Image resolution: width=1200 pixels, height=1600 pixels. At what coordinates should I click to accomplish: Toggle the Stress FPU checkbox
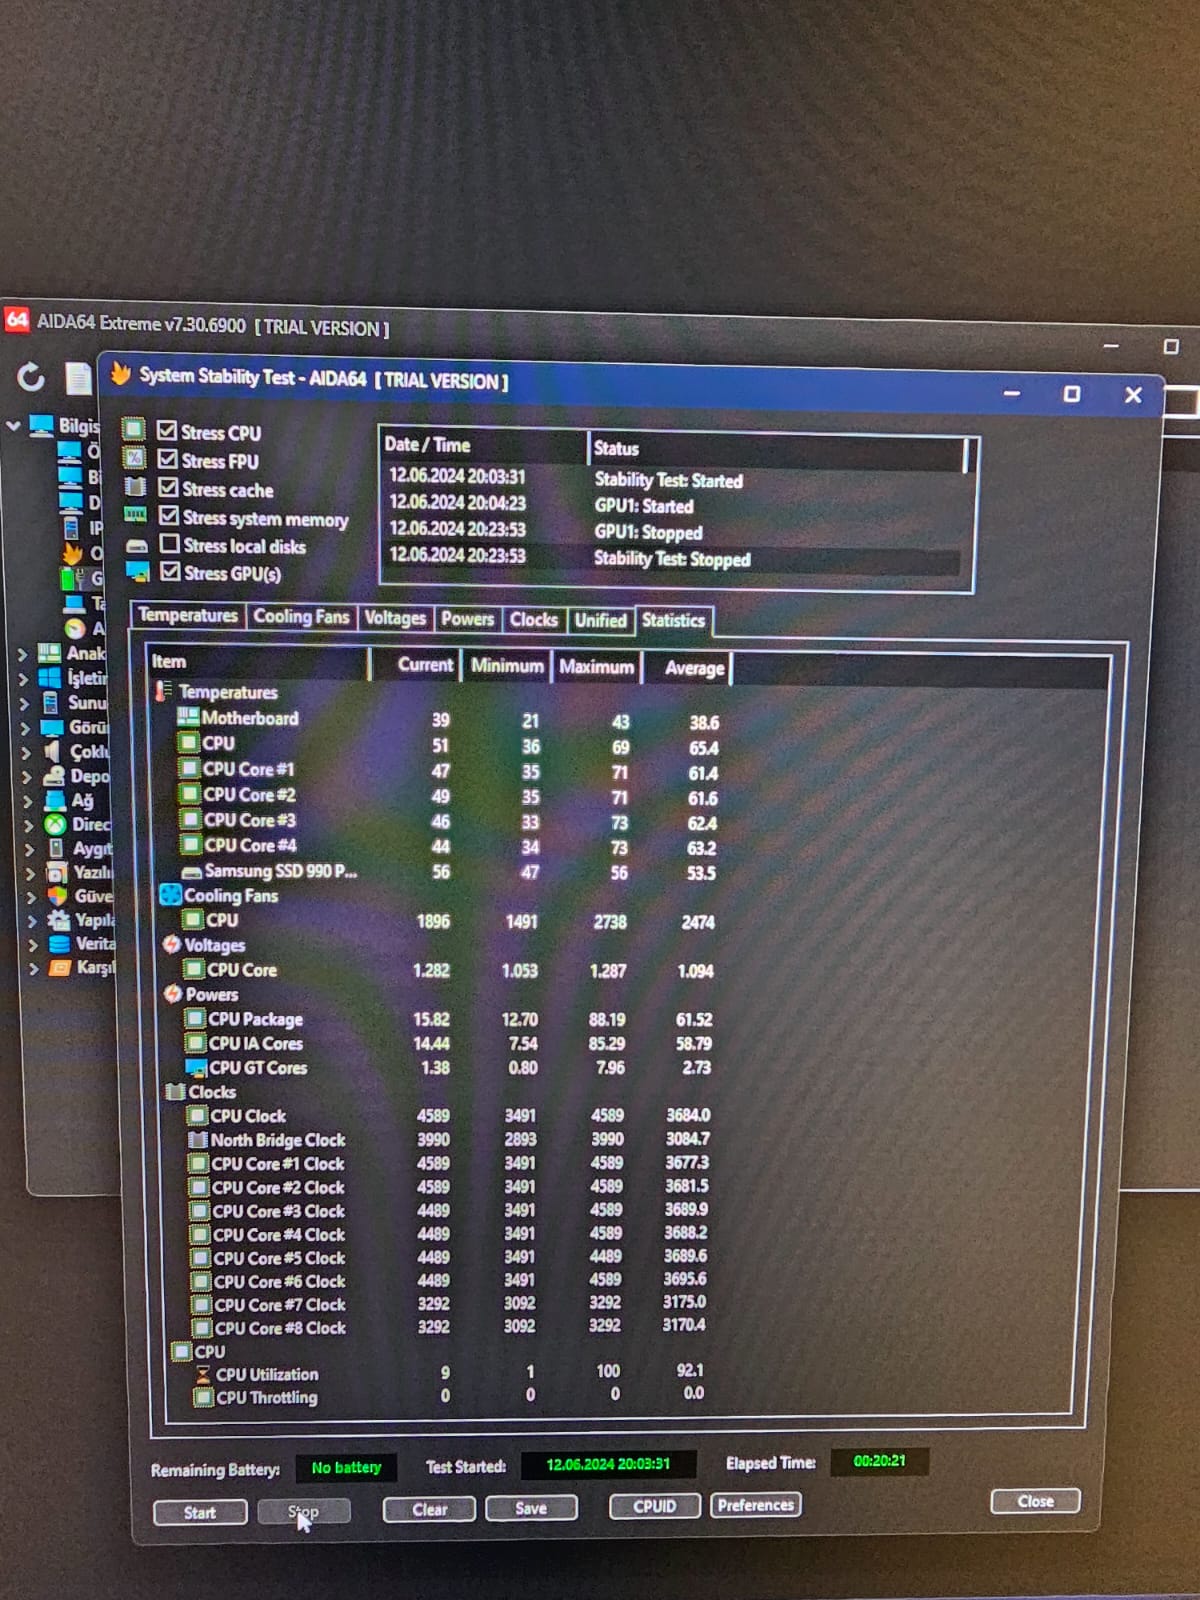168,459
